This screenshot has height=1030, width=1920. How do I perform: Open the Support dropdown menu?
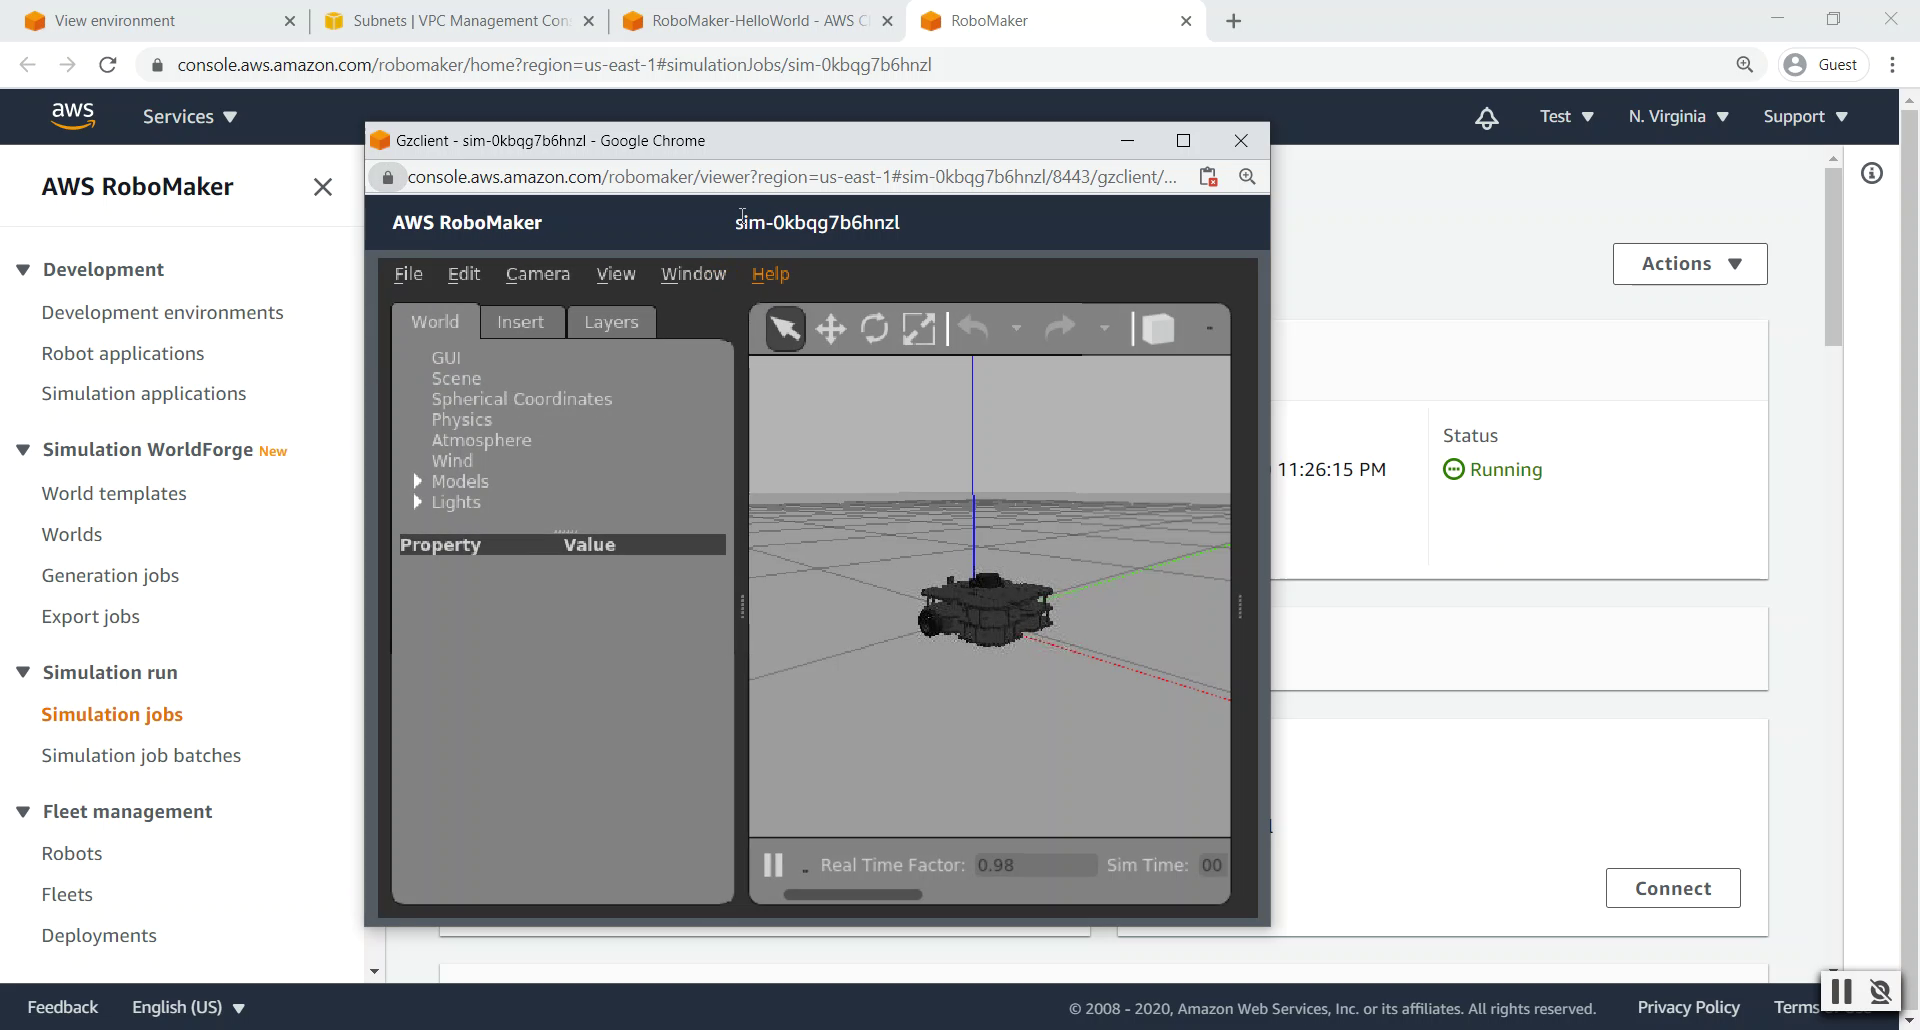[1805, 117]
